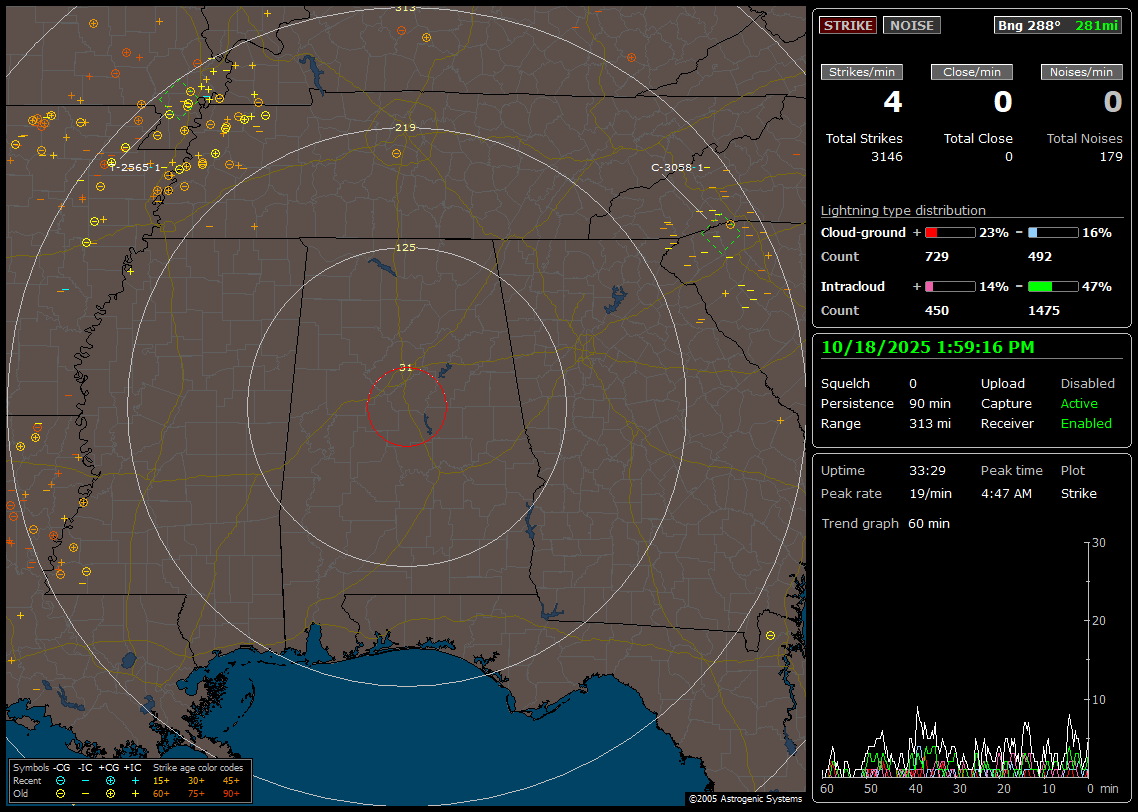The image size is (1138, 812).
Task: Select the Close/min counter label
Action: pyautogui.click(x=972, y=72)
